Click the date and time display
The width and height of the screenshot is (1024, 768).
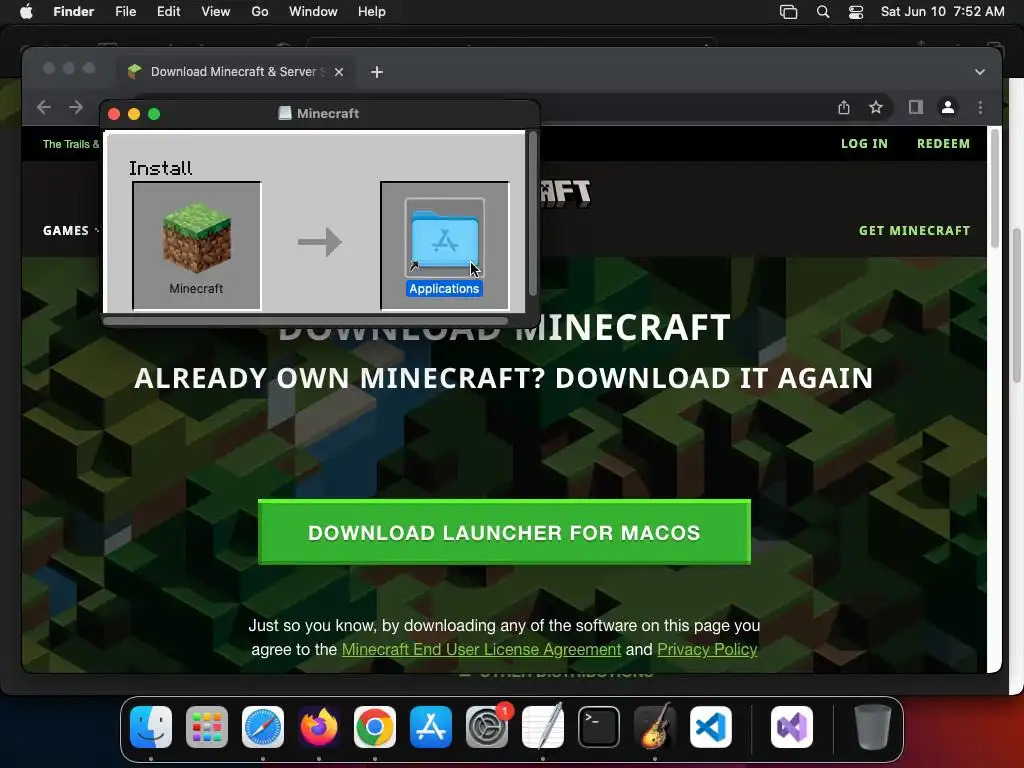click(942, 12)
